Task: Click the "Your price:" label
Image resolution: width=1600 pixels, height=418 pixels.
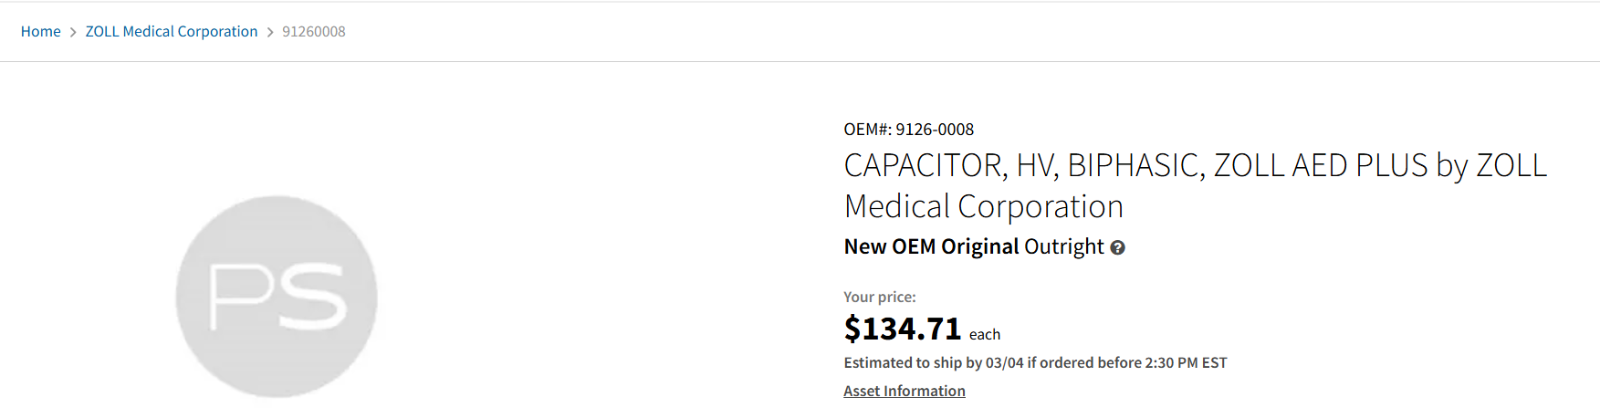Action: (879, 297)
